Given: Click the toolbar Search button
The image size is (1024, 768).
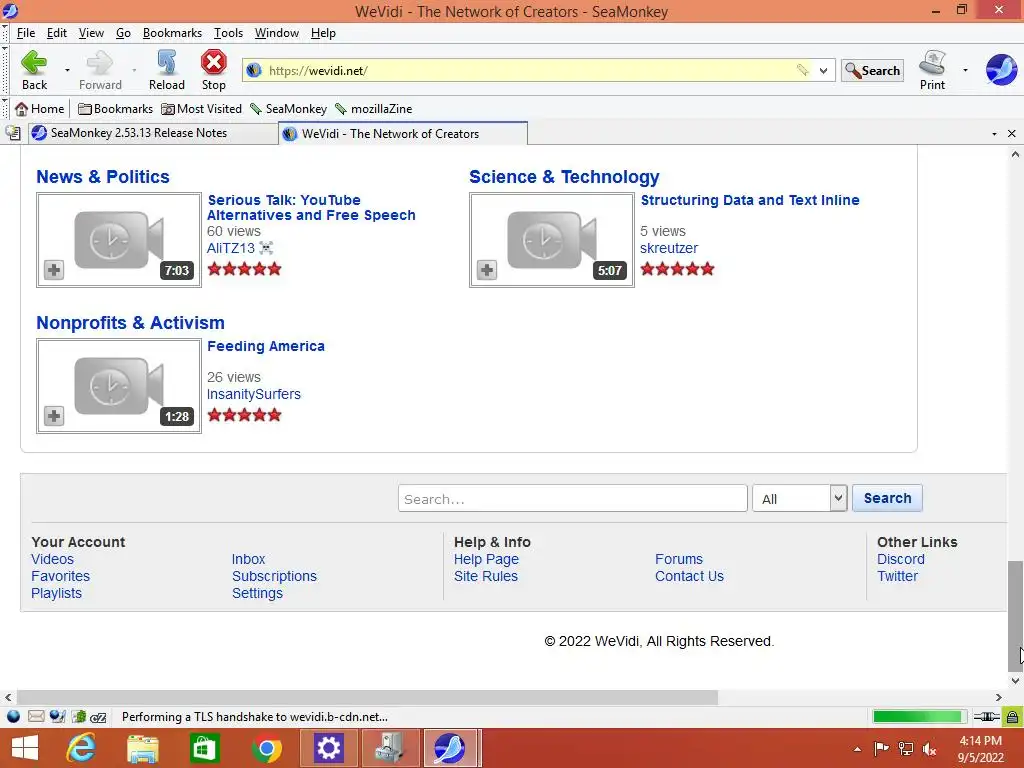Looking at the screenshot, I should click(x=872, y=70).
